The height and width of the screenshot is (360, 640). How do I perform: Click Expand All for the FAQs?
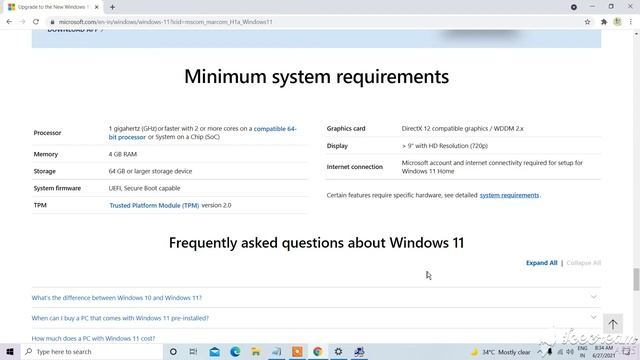tap(541, 263)
